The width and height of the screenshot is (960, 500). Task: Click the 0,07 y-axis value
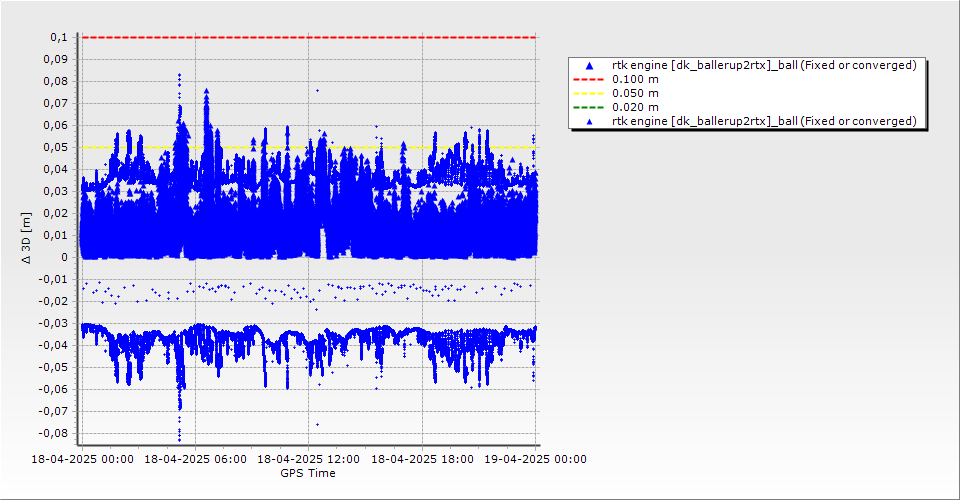click(x=56, y=103)
